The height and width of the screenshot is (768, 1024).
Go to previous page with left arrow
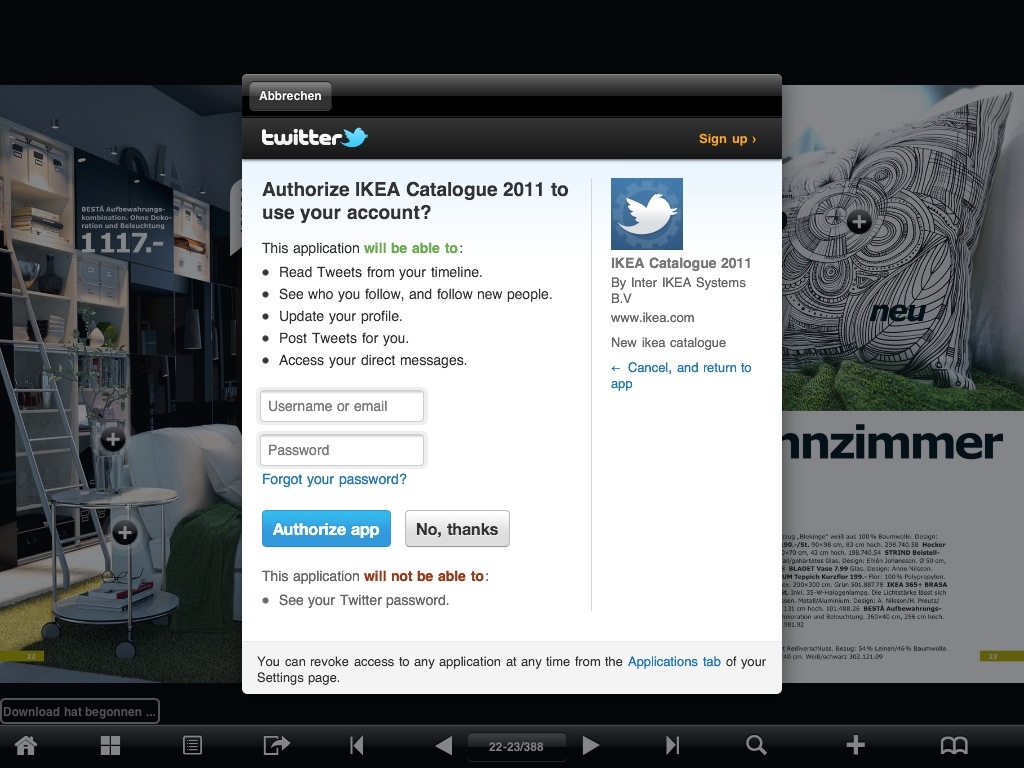(443, 745)
